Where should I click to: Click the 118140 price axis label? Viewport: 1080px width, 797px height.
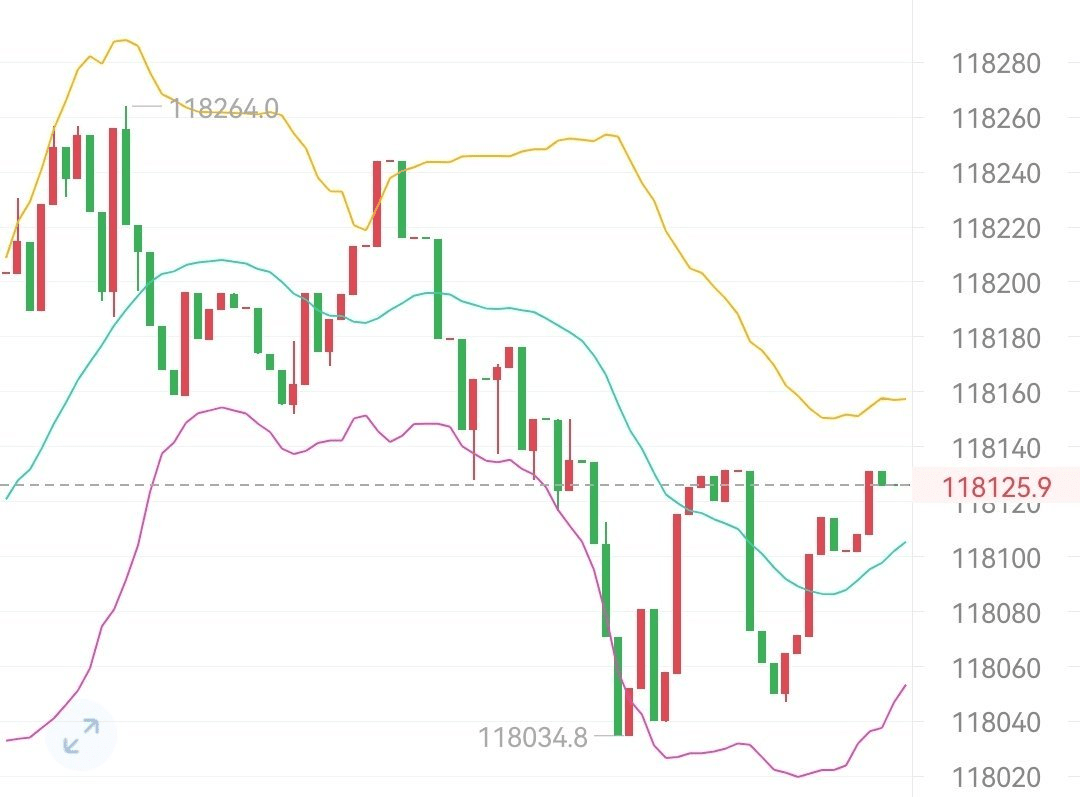[x=996, y=448]
